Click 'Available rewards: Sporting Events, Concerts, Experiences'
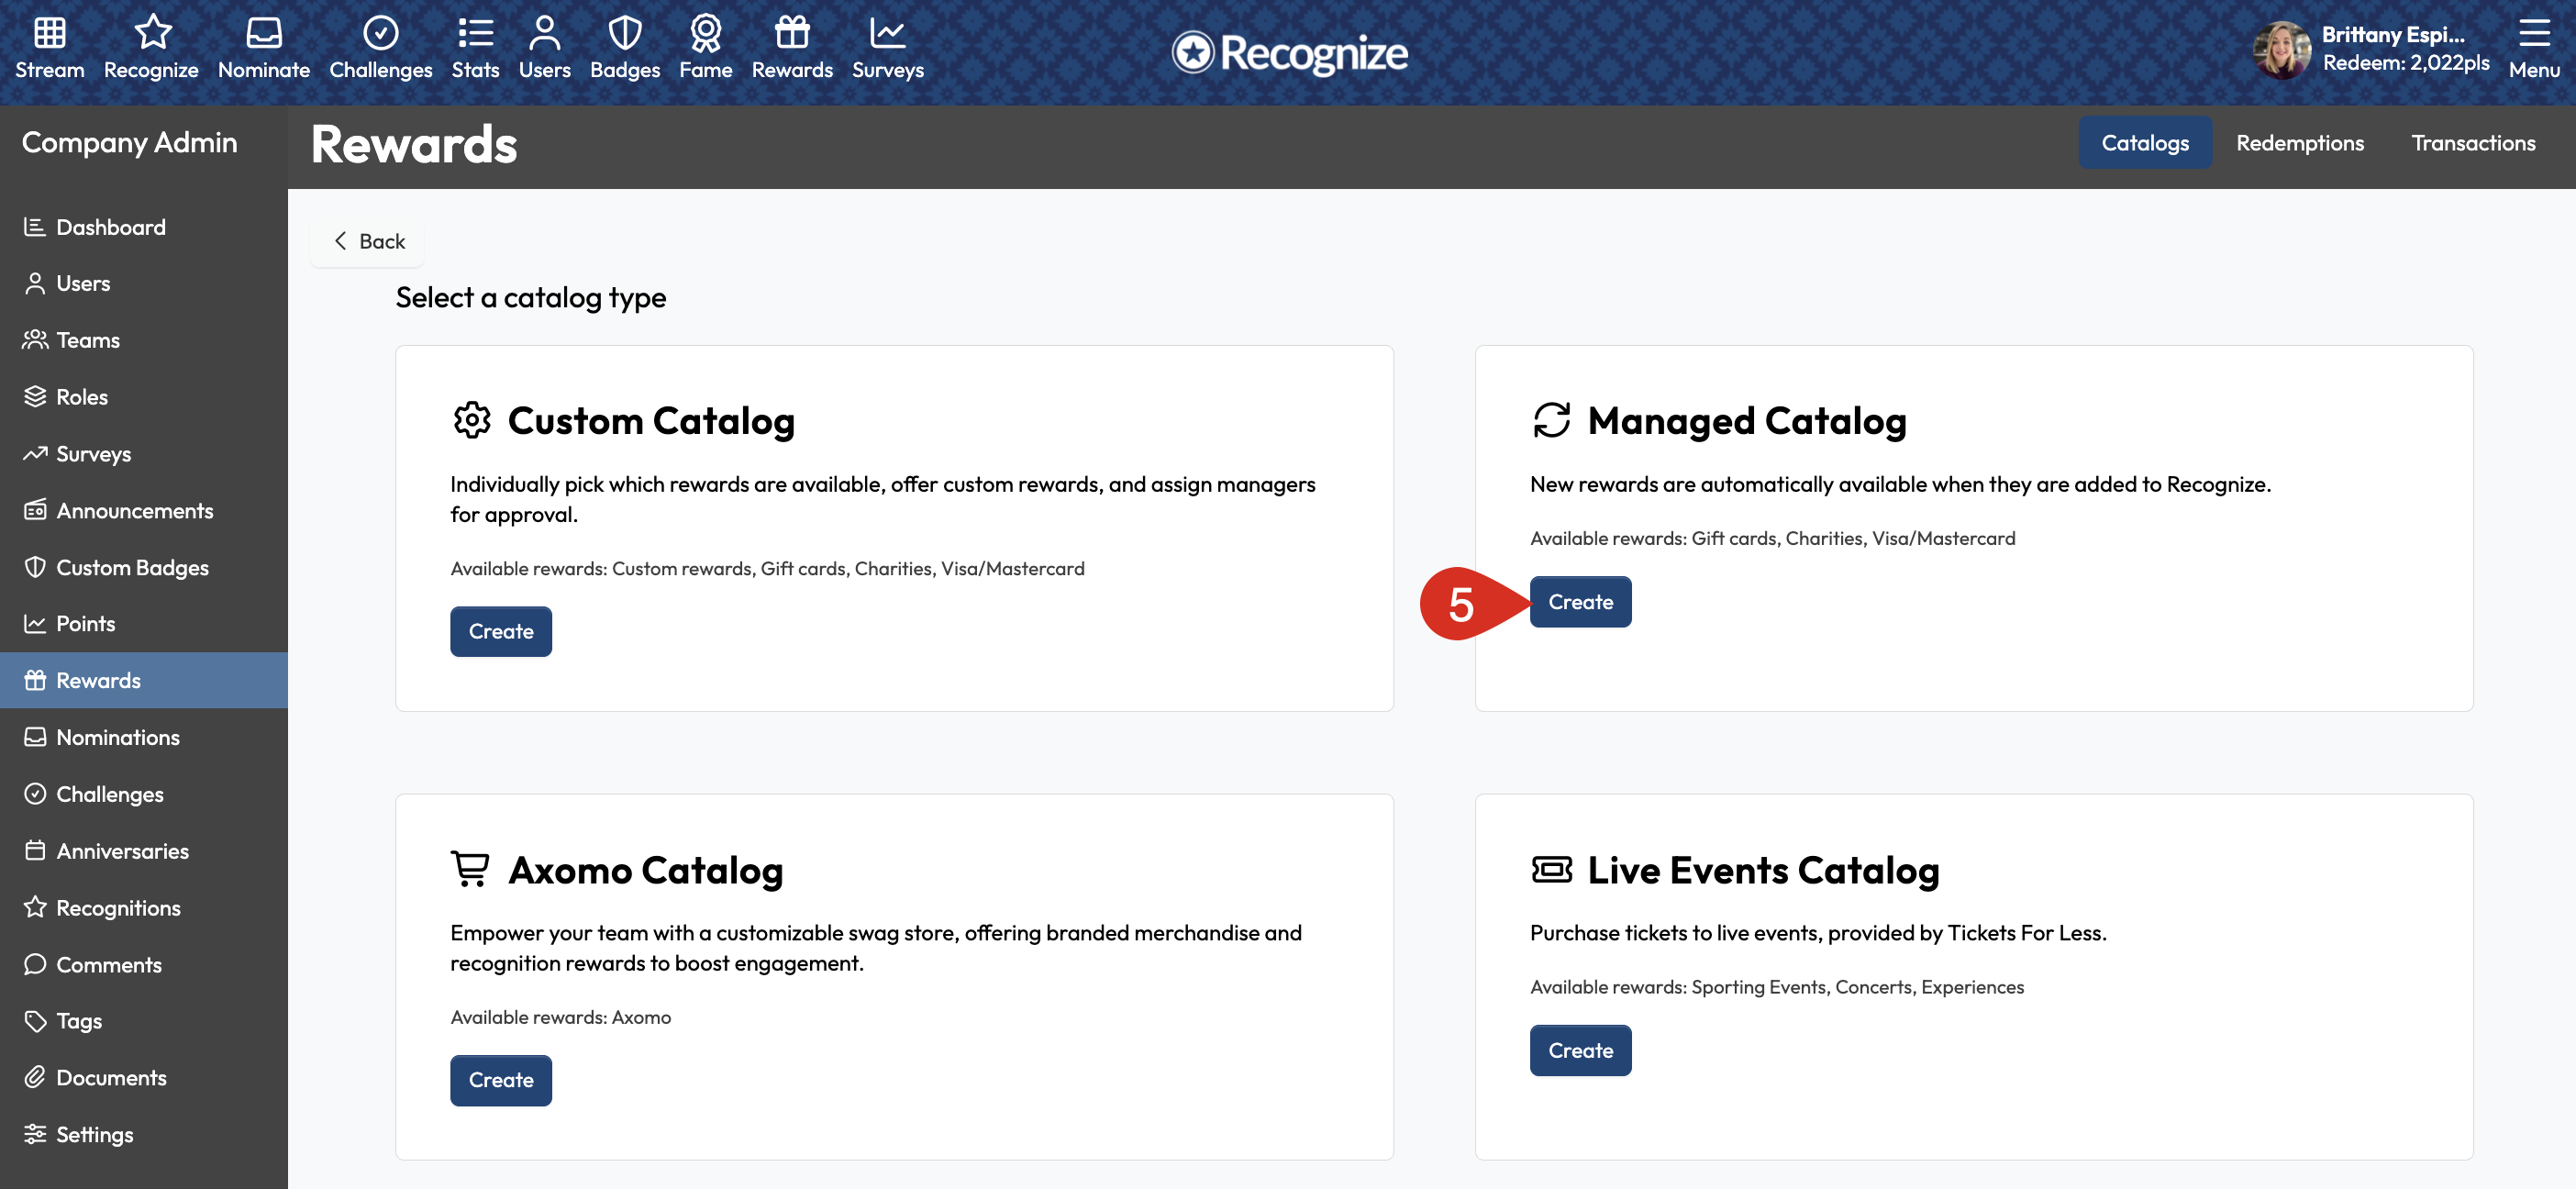The image size is (2576, 1189). 1776,987
